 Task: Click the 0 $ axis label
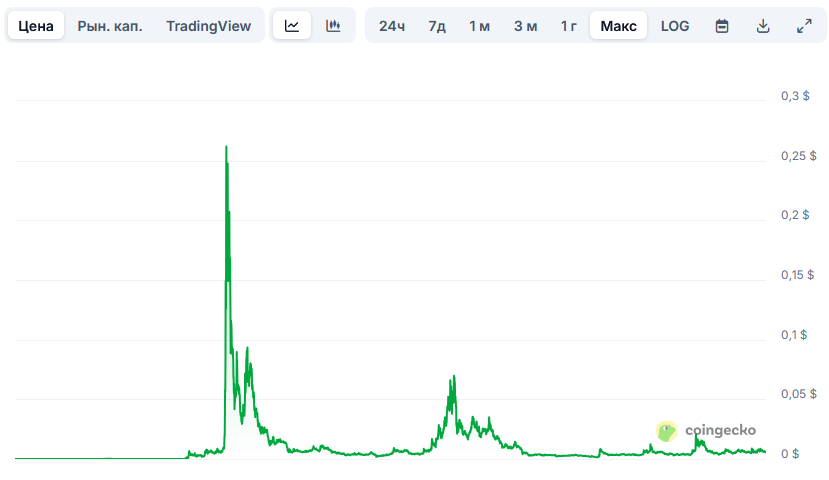[x=790, y=454]
